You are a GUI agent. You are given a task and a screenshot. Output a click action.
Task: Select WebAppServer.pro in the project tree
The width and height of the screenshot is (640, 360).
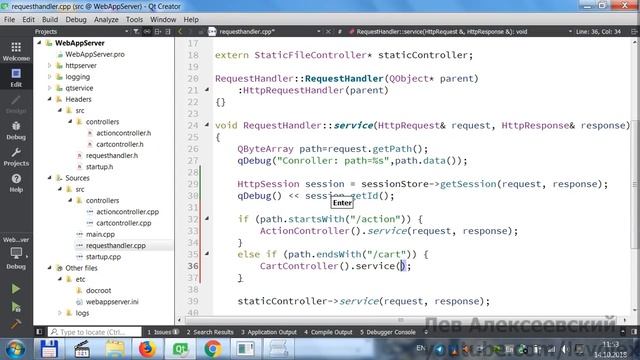pyautogui.click(x=95, y=54)
